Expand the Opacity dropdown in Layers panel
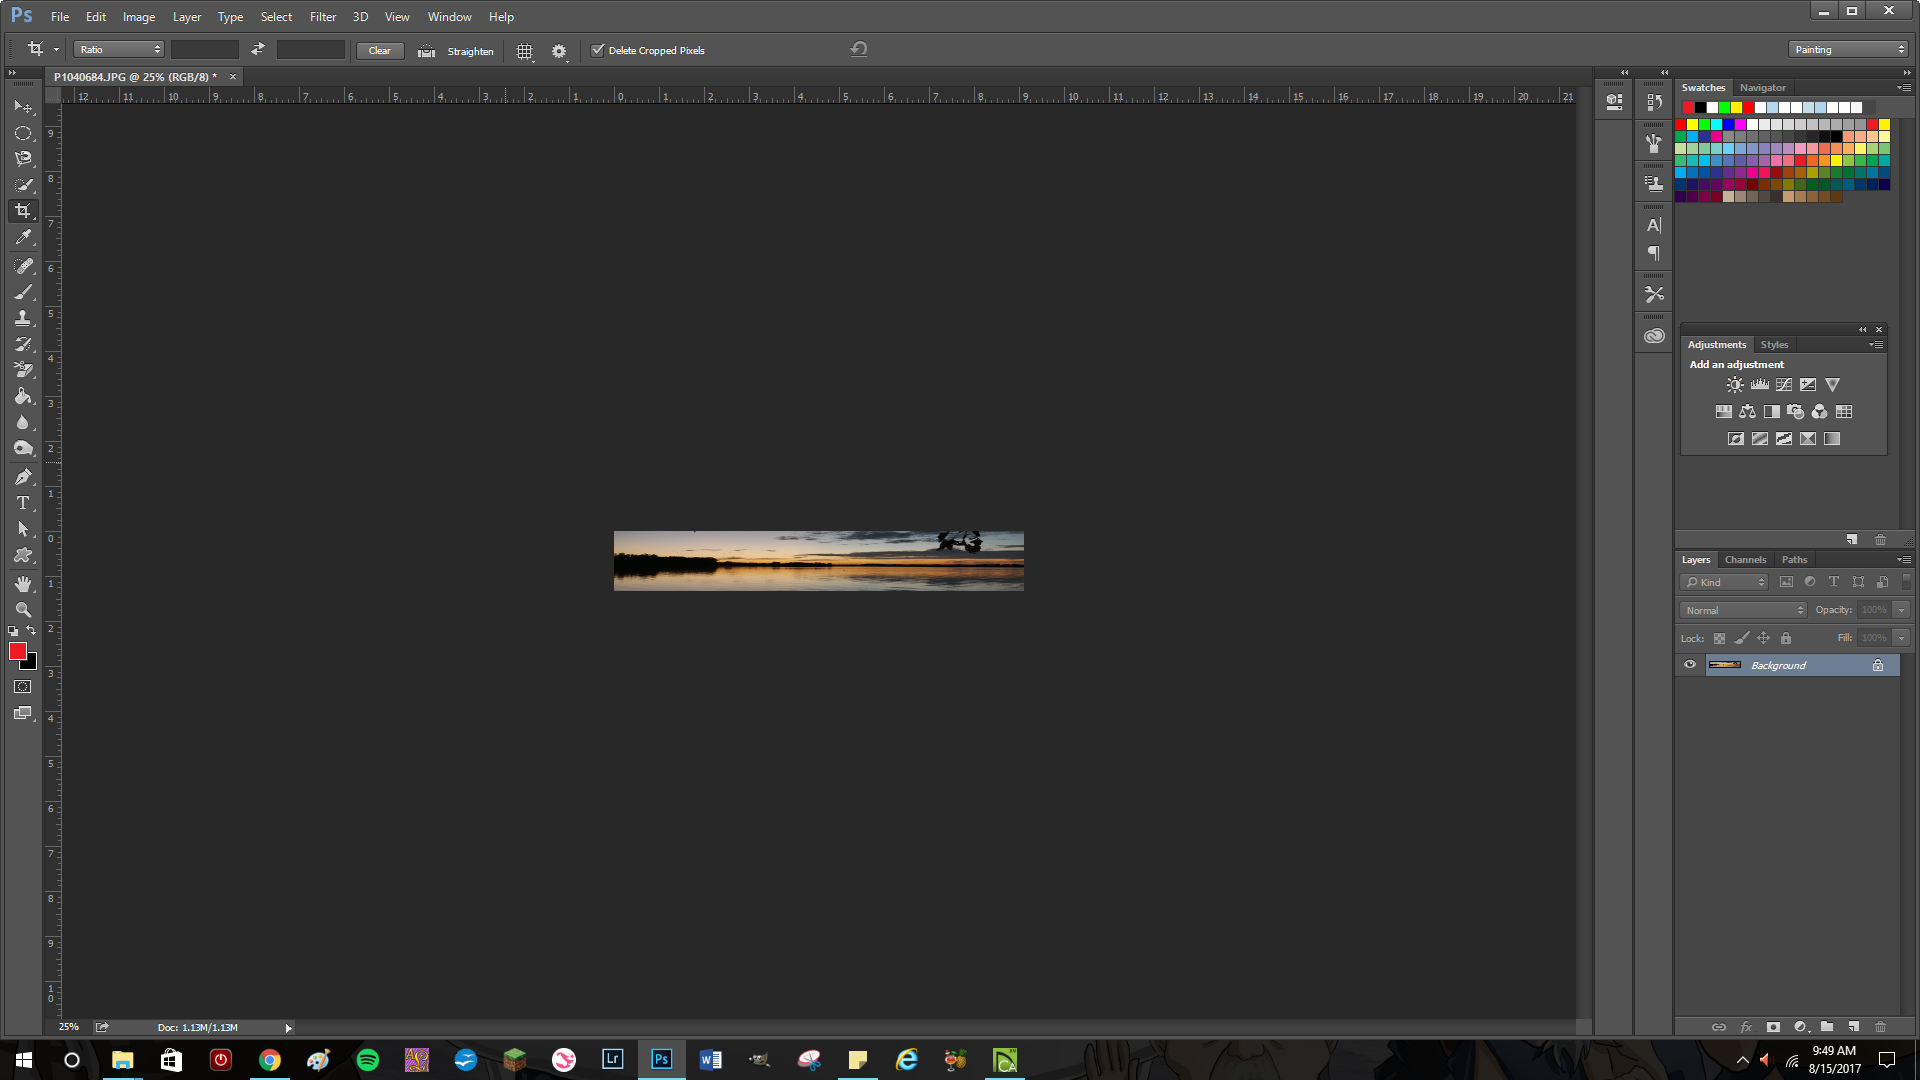1920x1080 pixels. pyautogui.click(x=1901, y=610)
